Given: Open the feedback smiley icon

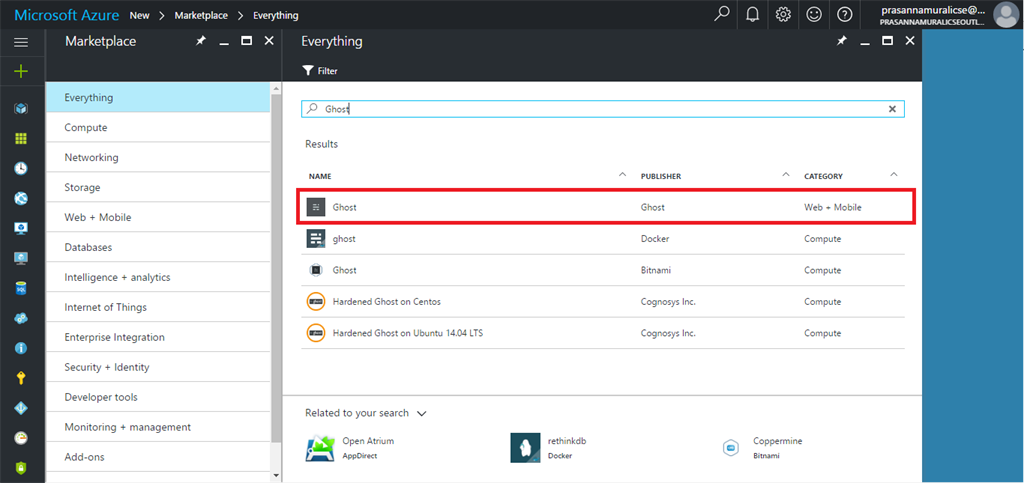Looking at the screenshot, I should (x=814, y=14).
